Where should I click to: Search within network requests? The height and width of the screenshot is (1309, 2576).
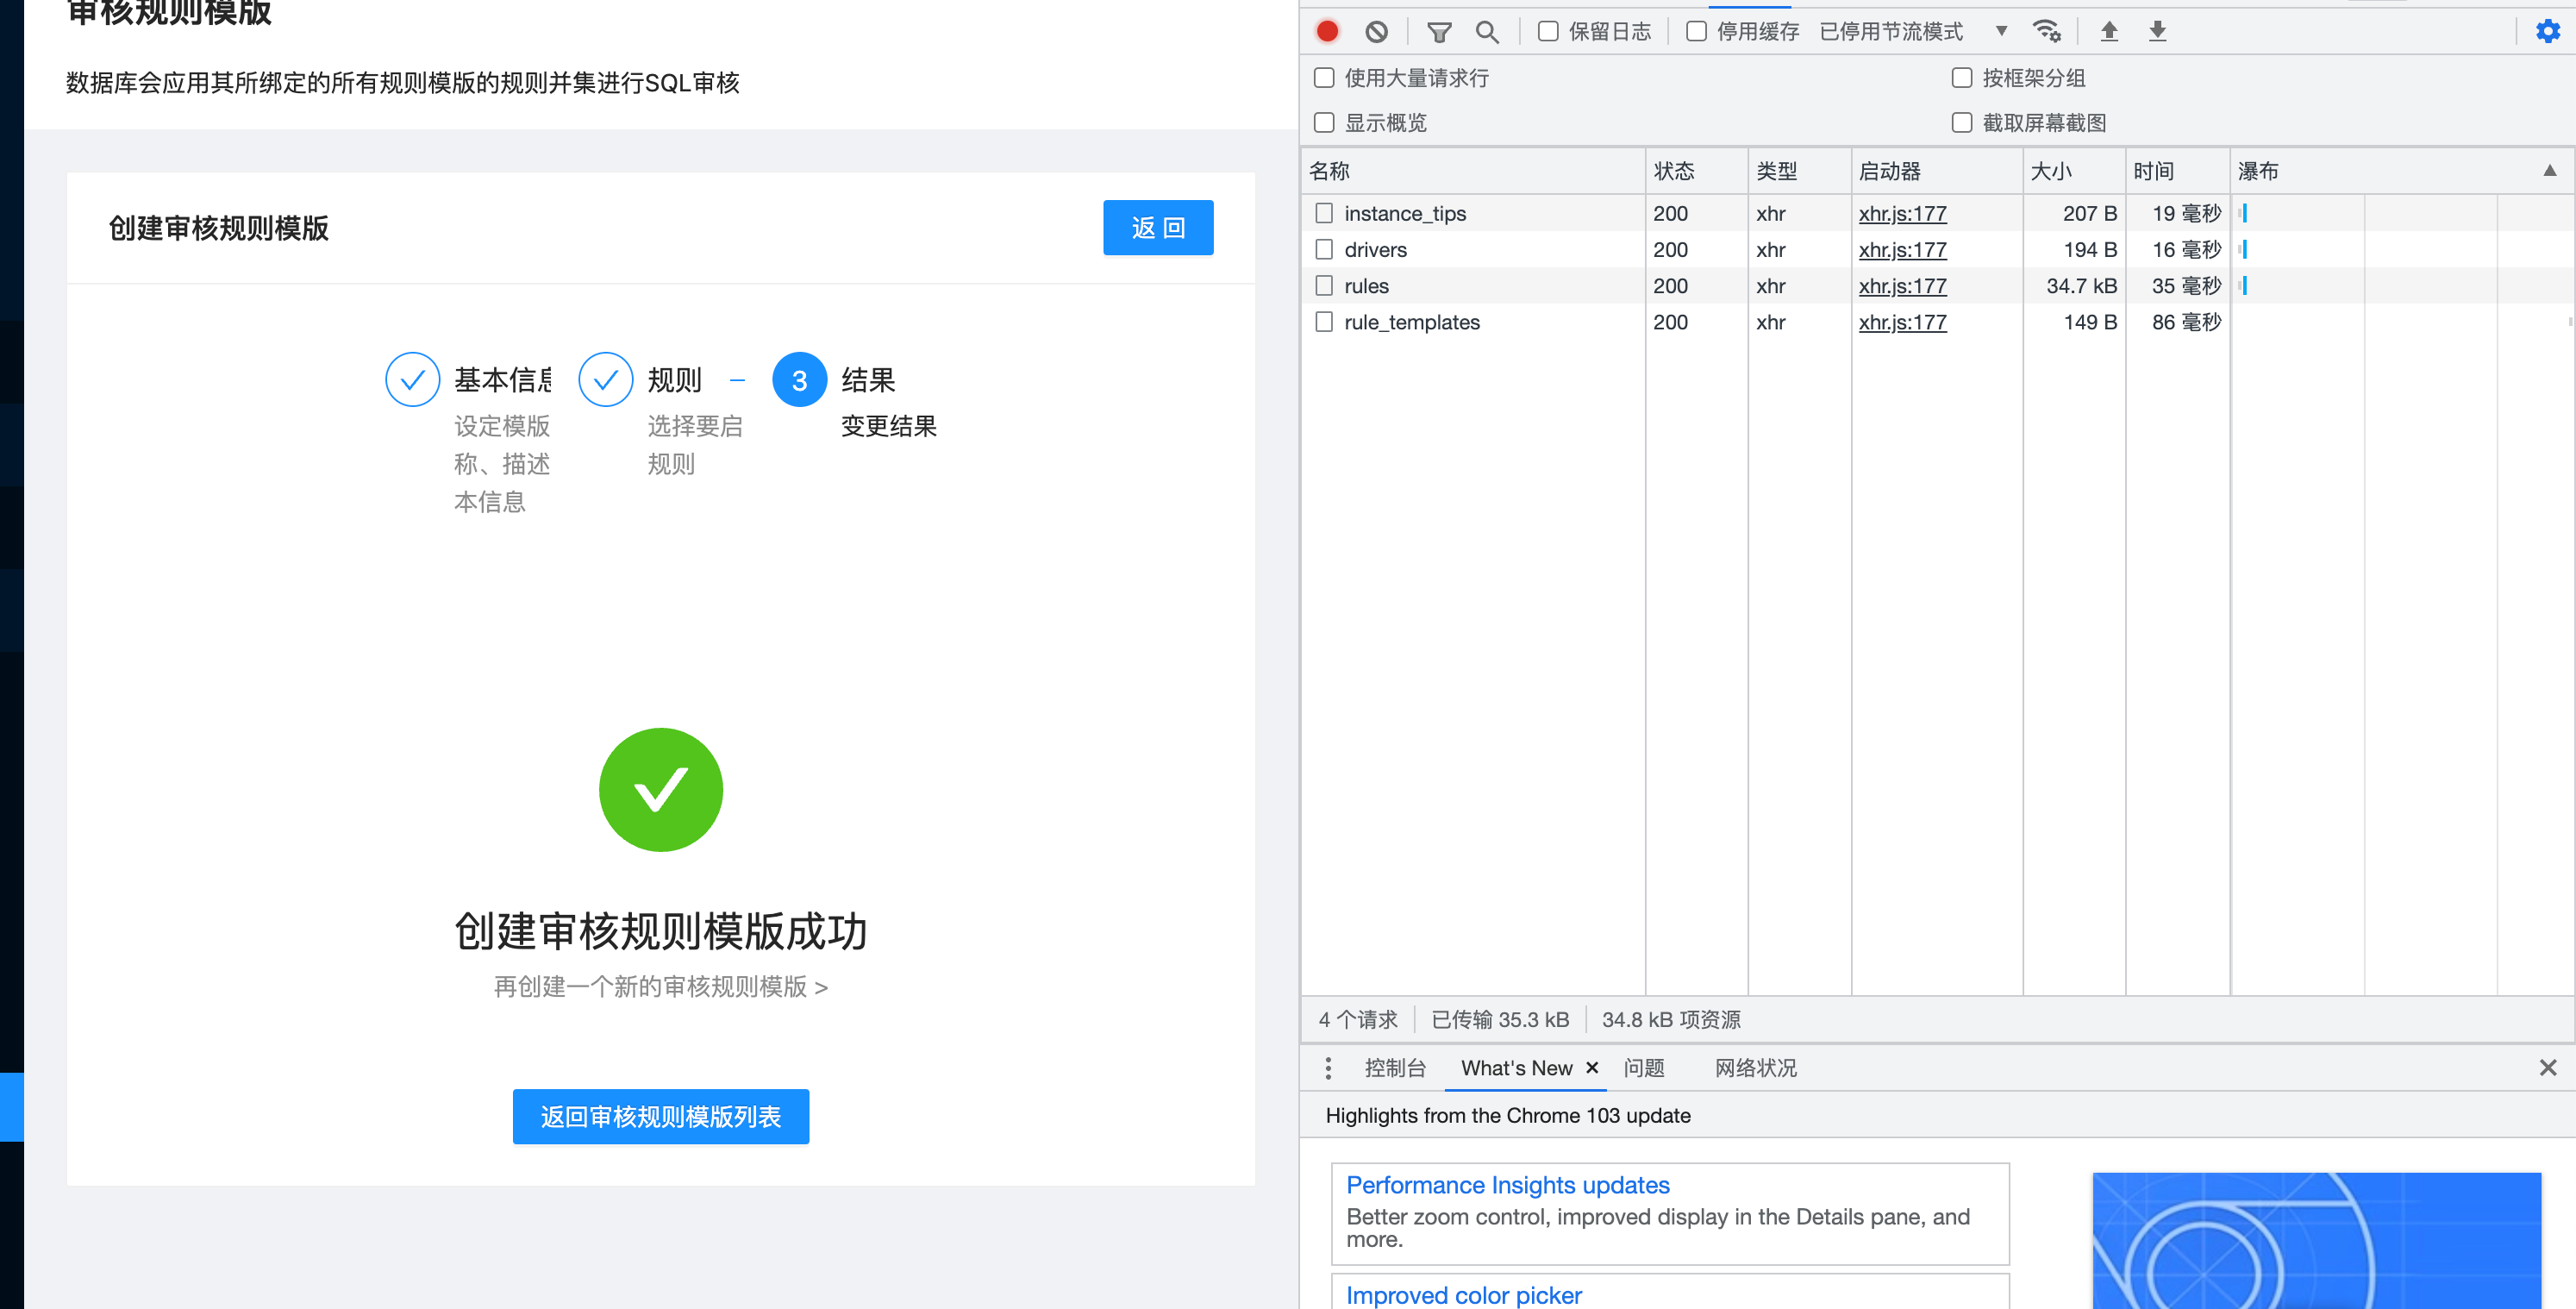point(1487,31)
